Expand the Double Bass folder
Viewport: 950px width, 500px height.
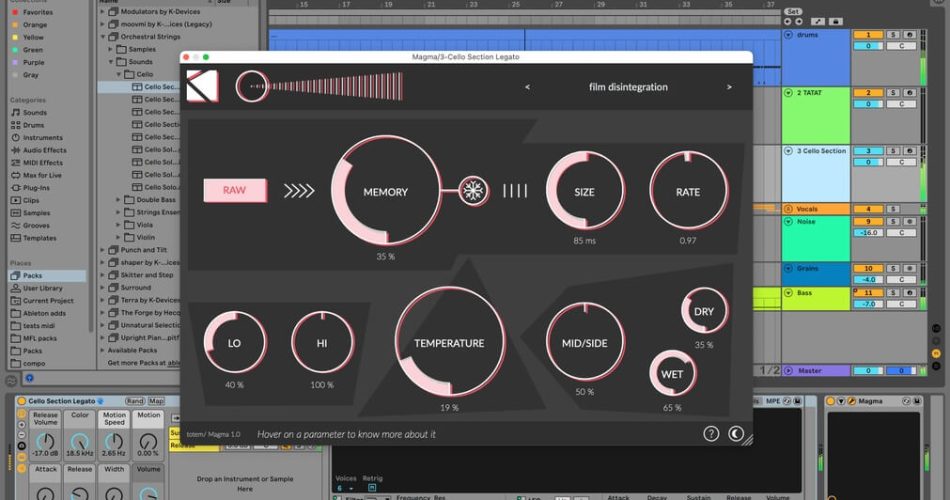119,199
